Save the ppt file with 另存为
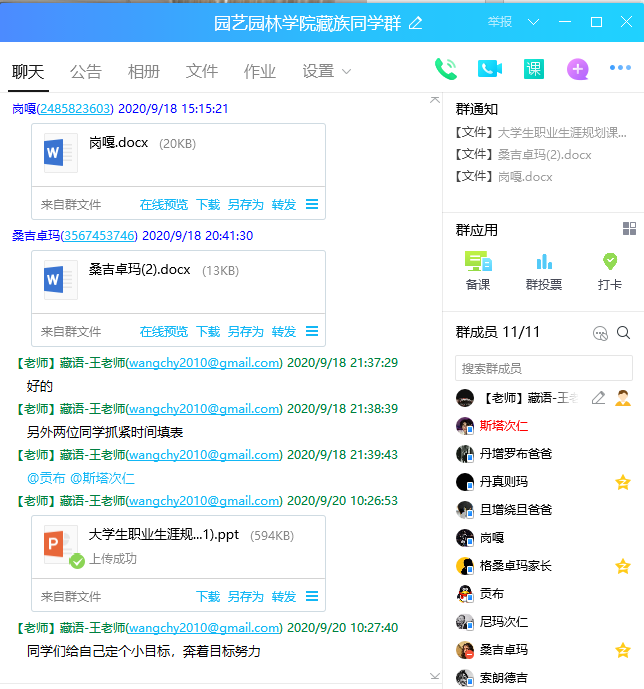Screen dimensions: 644x689 246,597
